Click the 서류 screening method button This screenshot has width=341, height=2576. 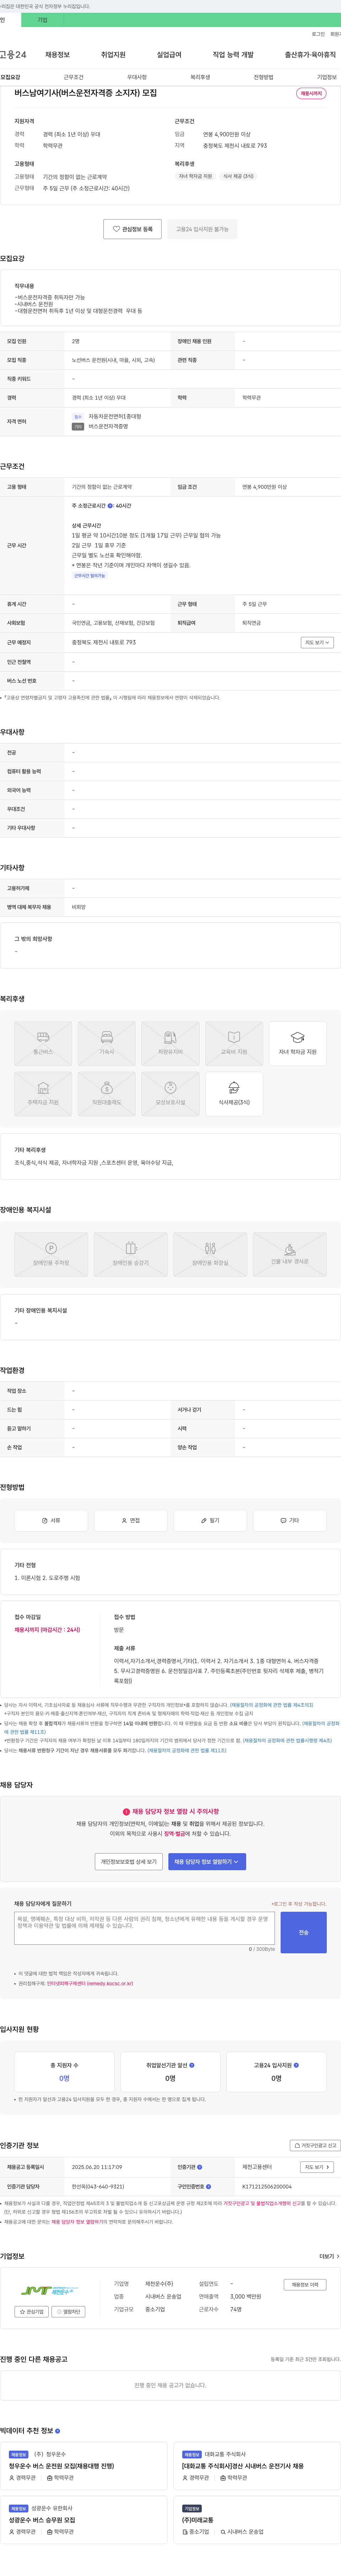tap(51, 1520)
